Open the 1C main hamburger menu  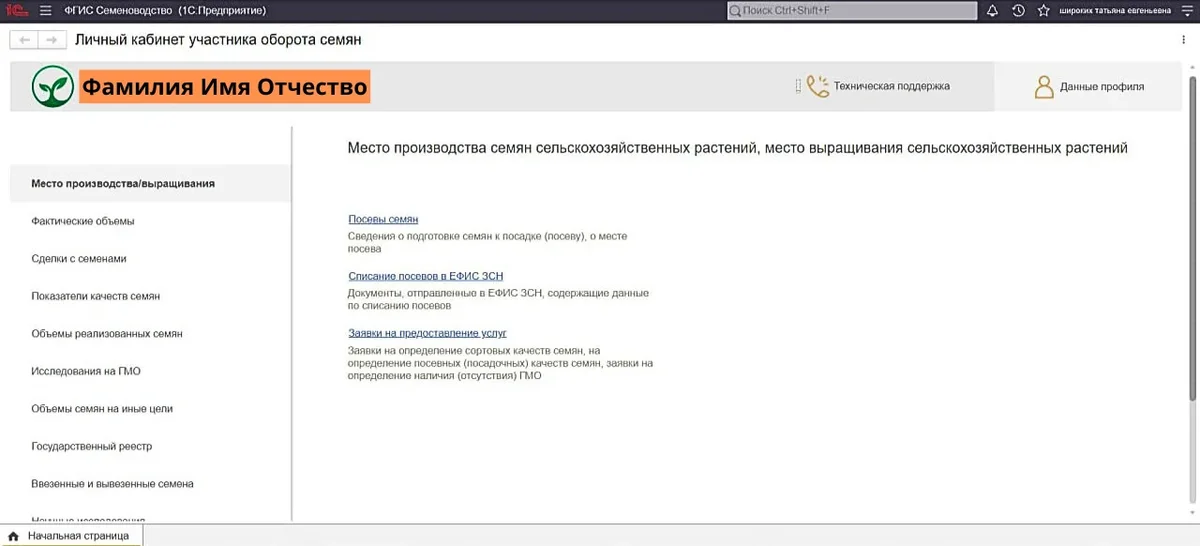point(45,11)
